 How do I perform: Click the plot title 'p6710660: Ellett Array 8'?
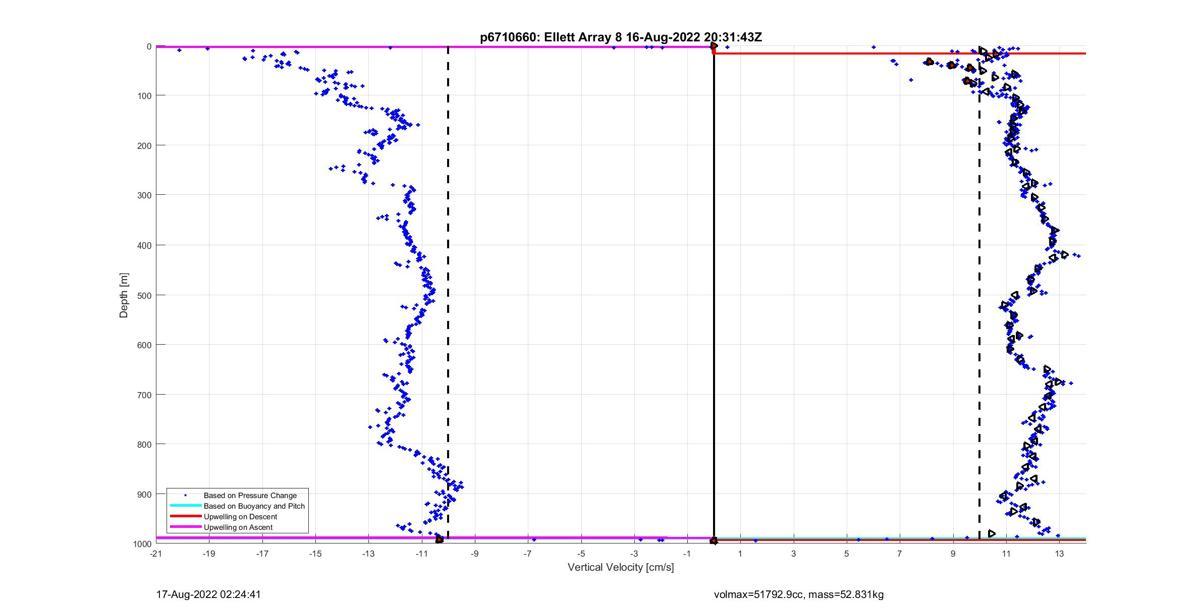click(551, 37)
